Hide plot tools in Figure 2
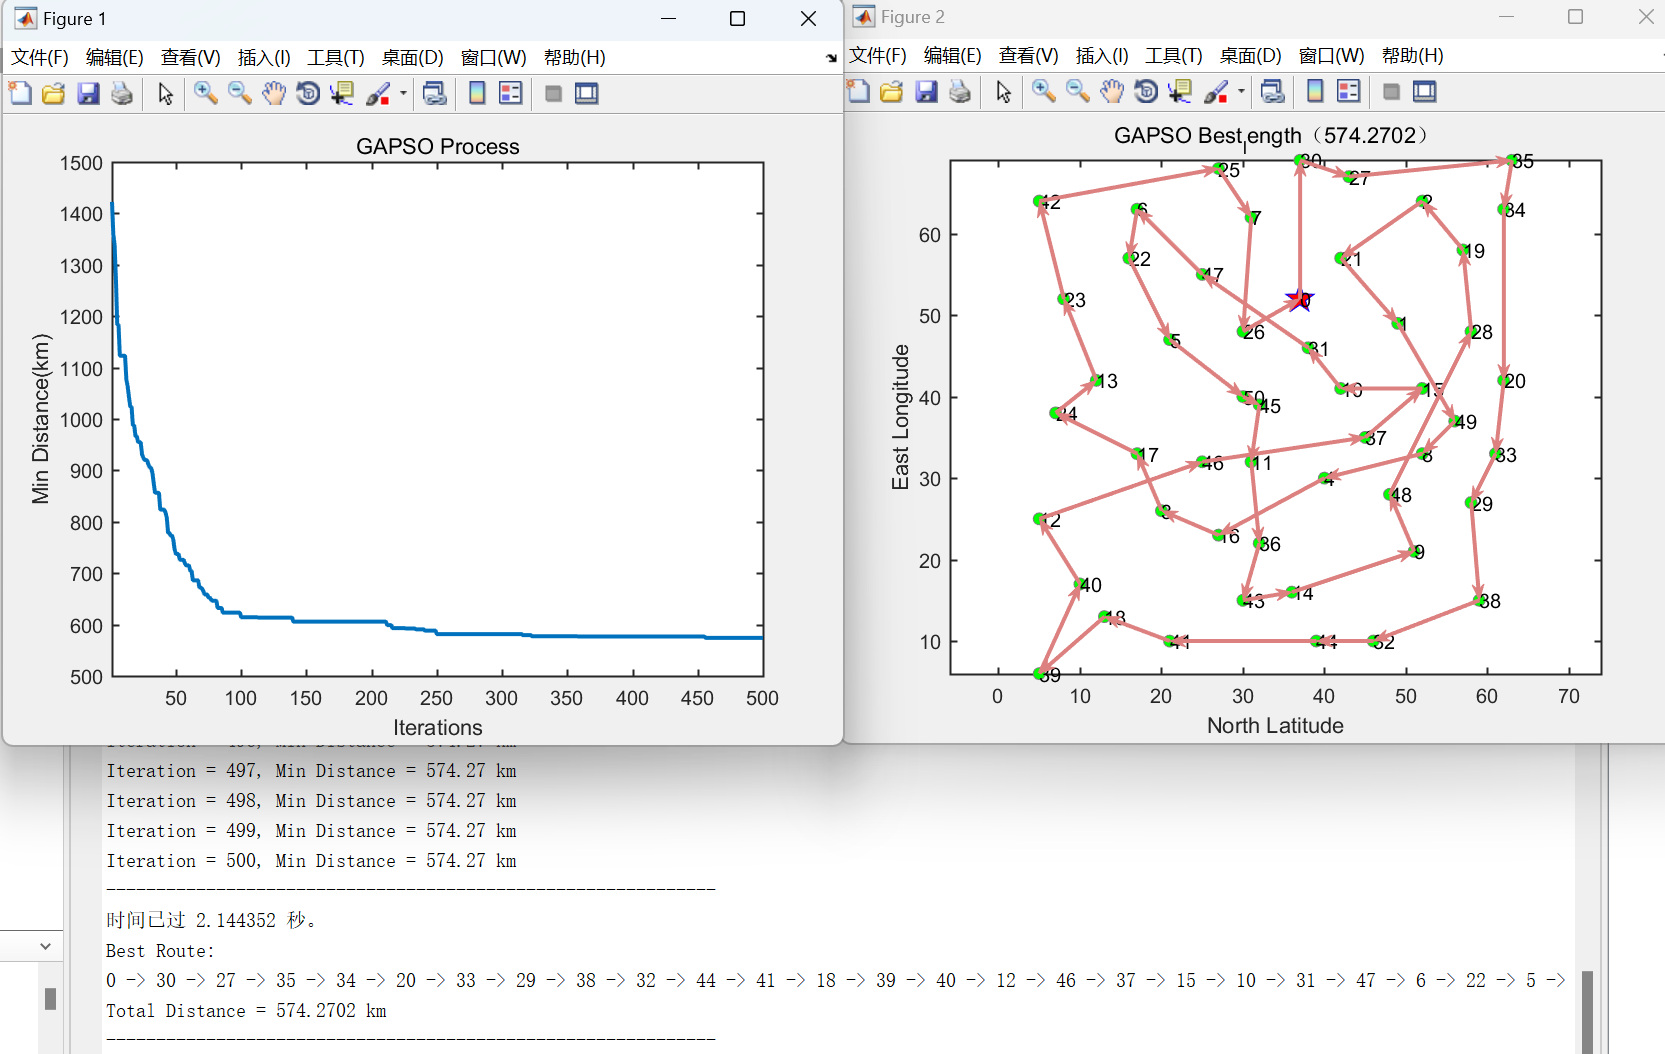 click(1391, 92)
